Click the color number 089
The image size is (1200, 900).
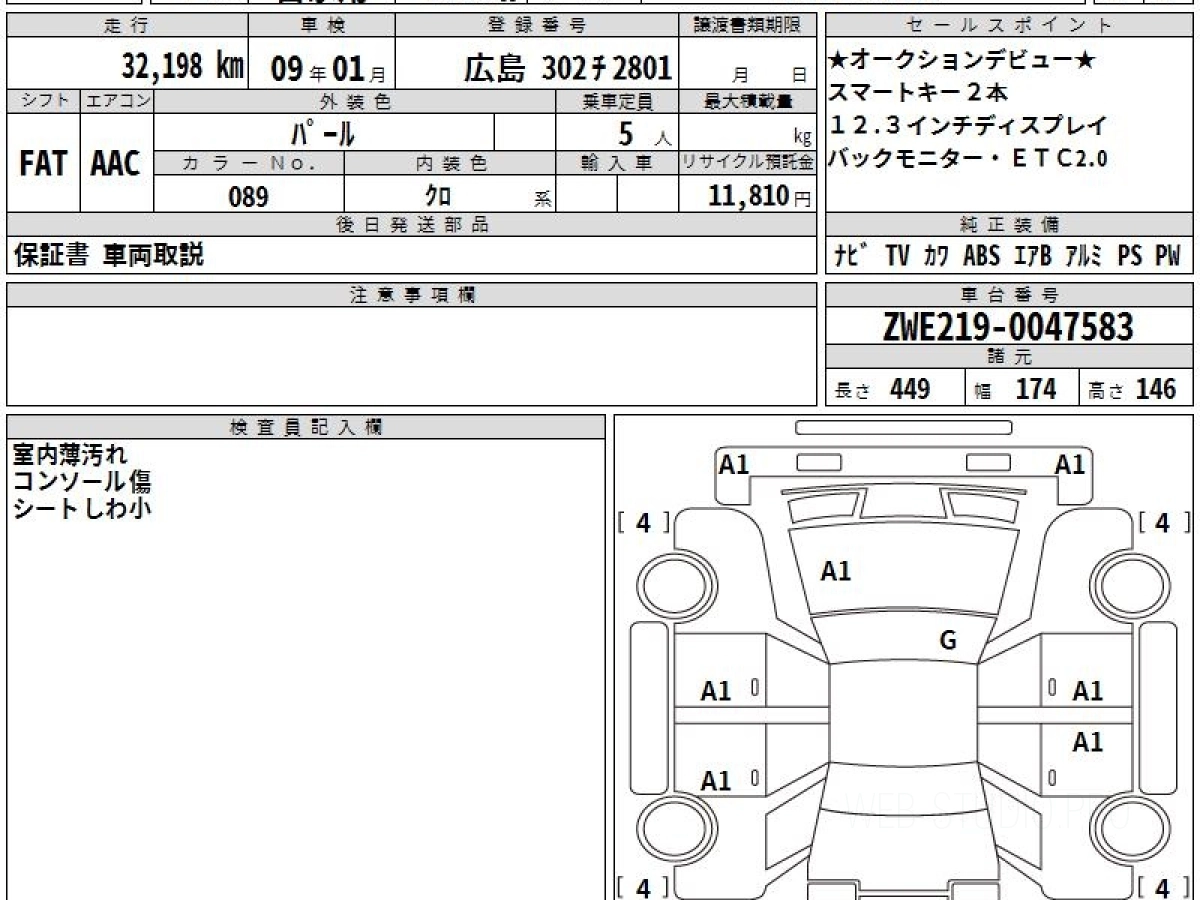(x=248, y=197)
